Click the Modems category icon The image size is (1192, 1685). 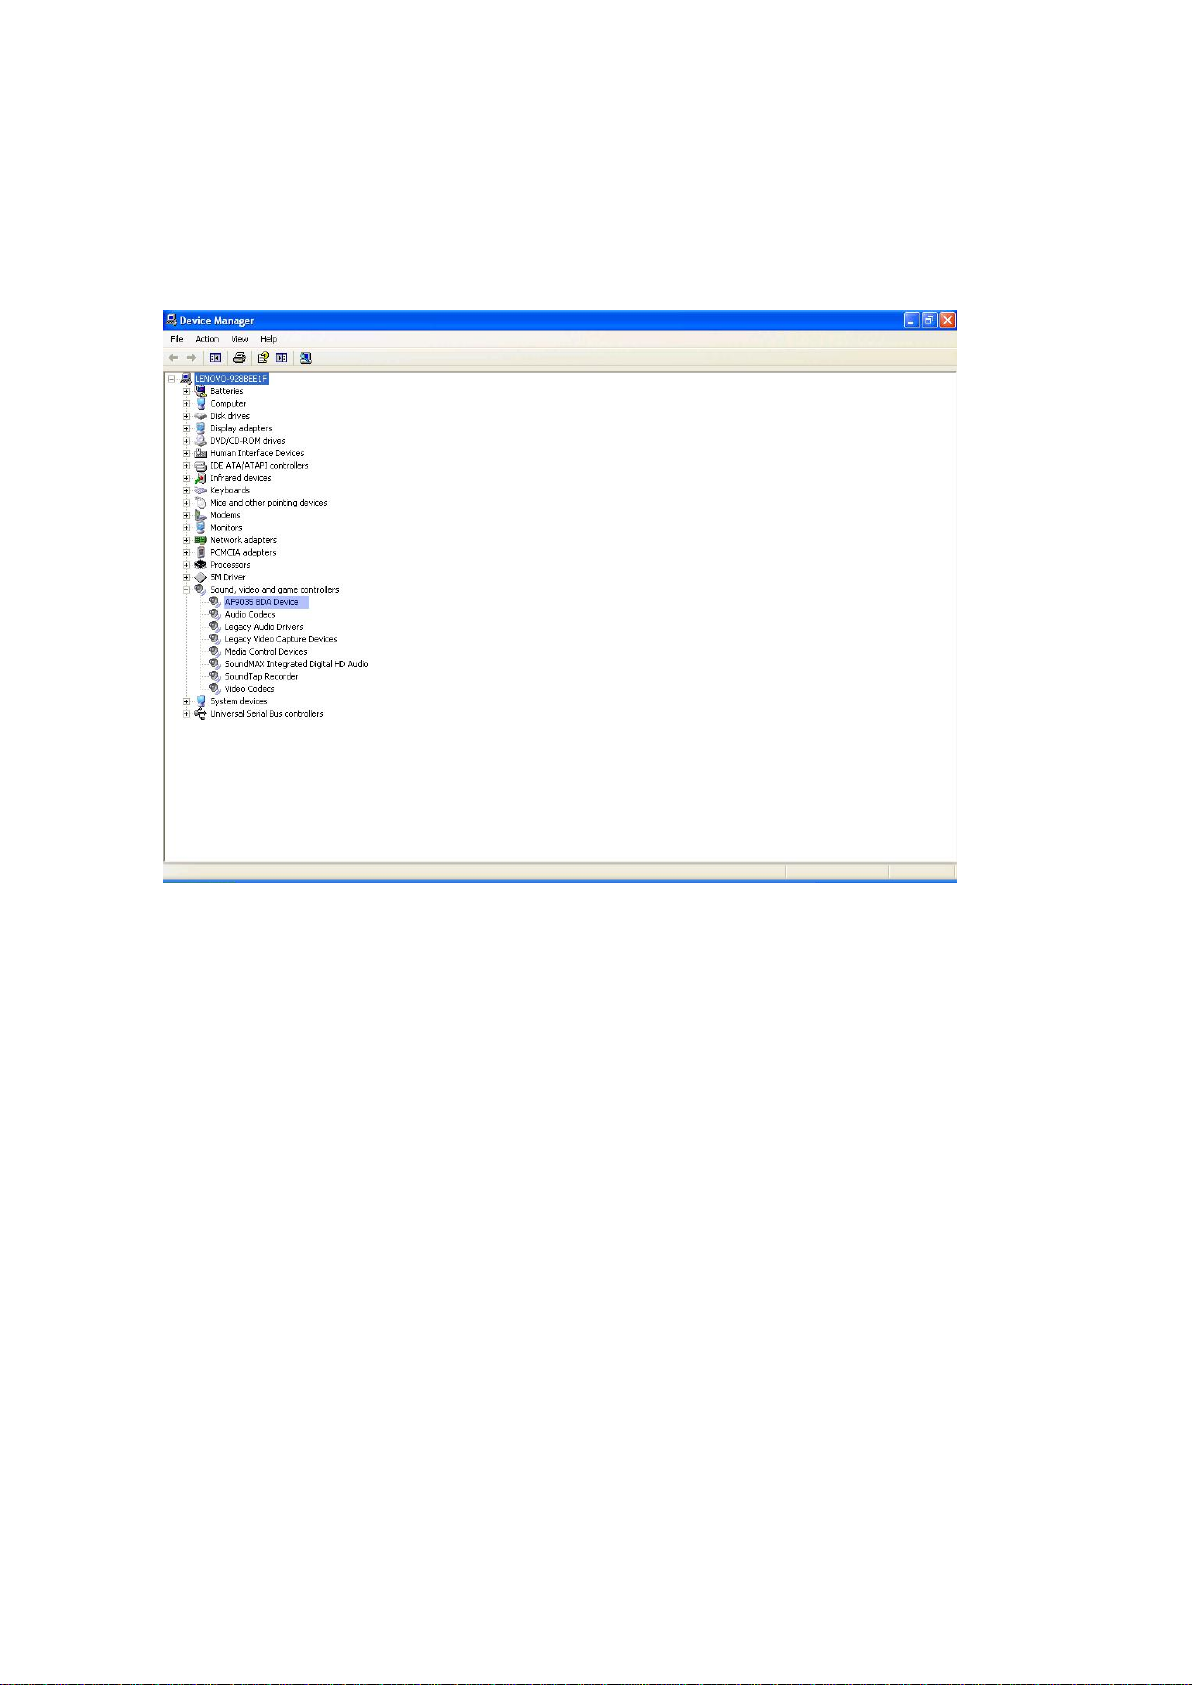click(200, 515)
